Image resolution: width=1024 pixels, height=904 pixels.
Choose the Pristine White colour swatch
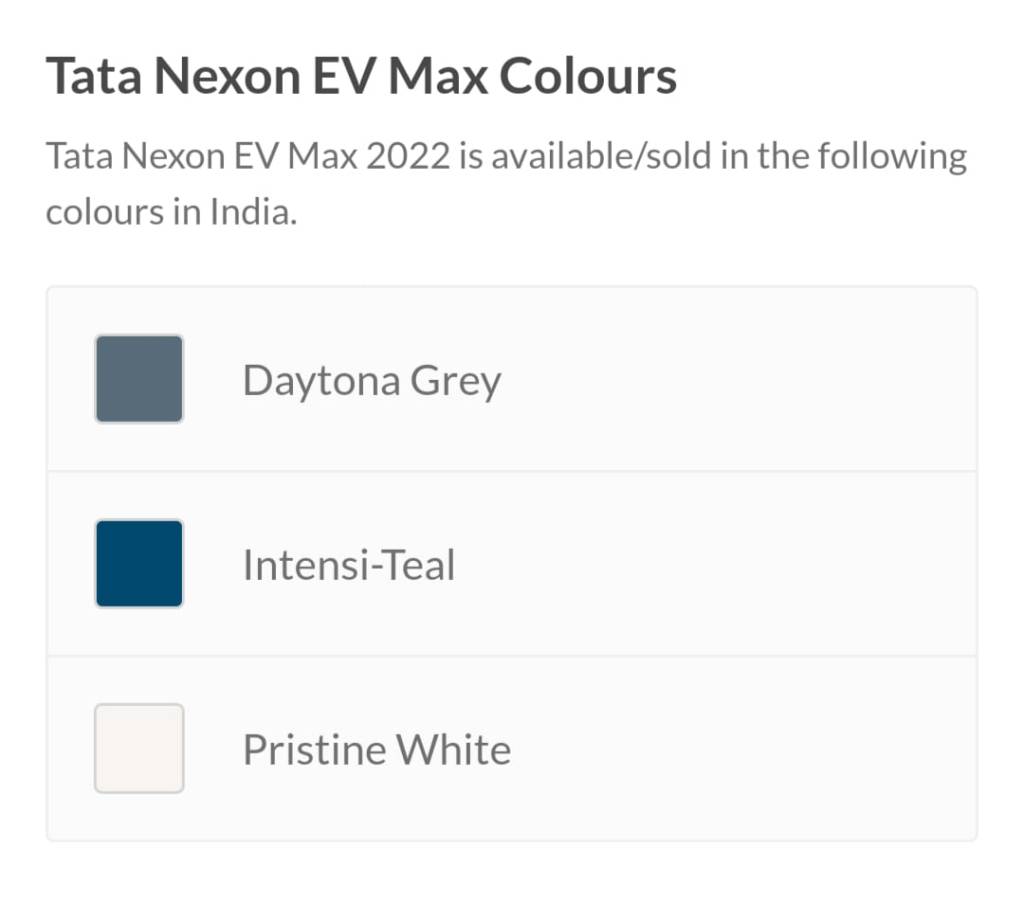click(x=139, y=748)
